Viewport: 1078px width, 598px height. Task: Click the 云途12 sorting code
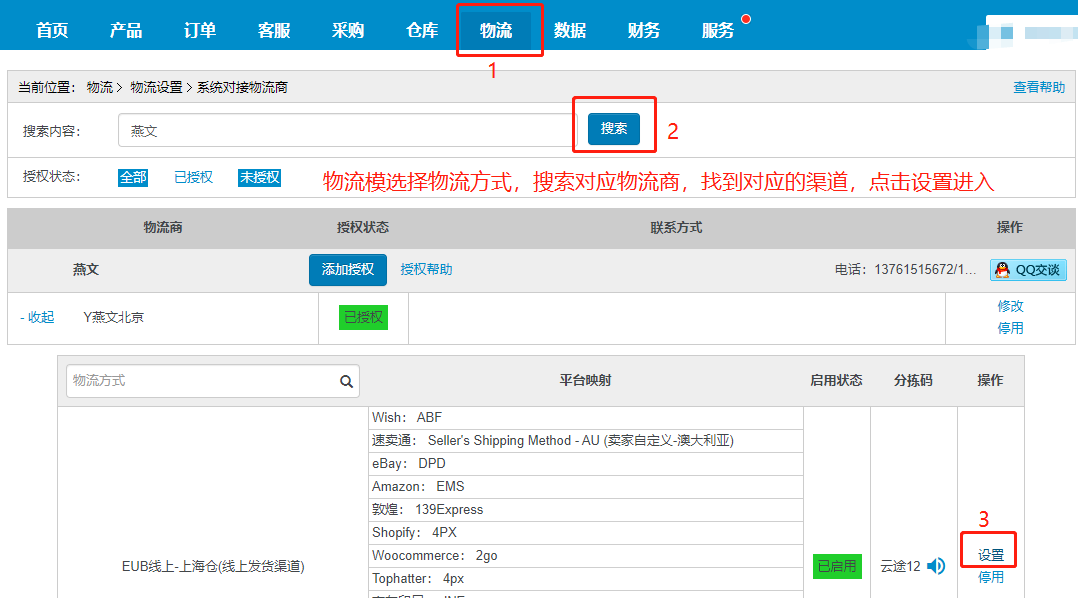(x=900, y=566)
